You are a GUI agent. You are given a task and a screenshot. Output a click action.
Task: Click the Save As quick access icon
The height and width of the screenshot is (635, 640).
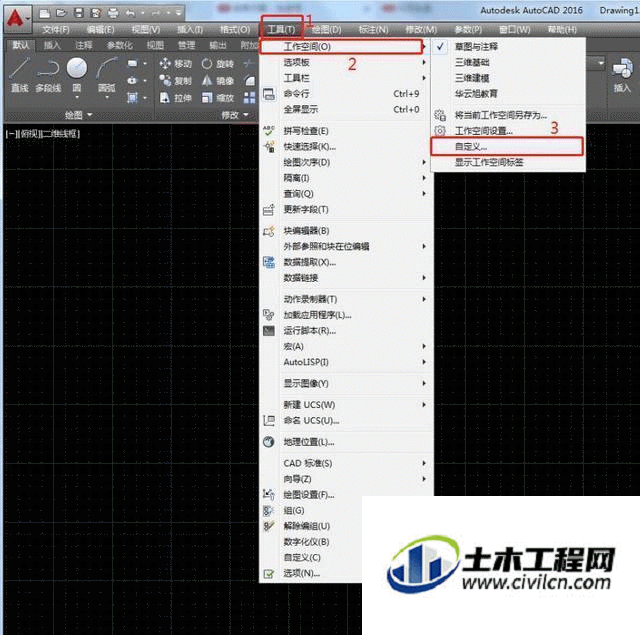[x=96, y=13]
